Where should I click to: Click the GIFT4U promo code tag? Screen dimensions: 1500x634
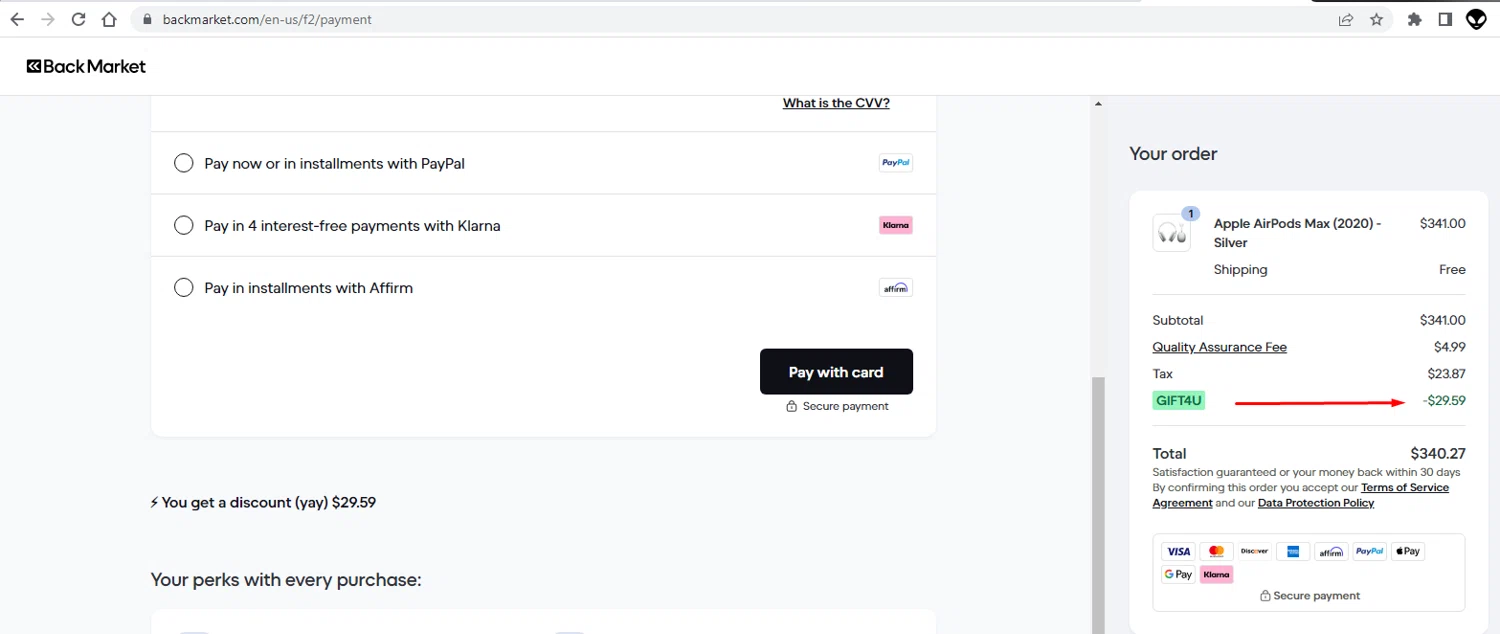pos(1179,401)
